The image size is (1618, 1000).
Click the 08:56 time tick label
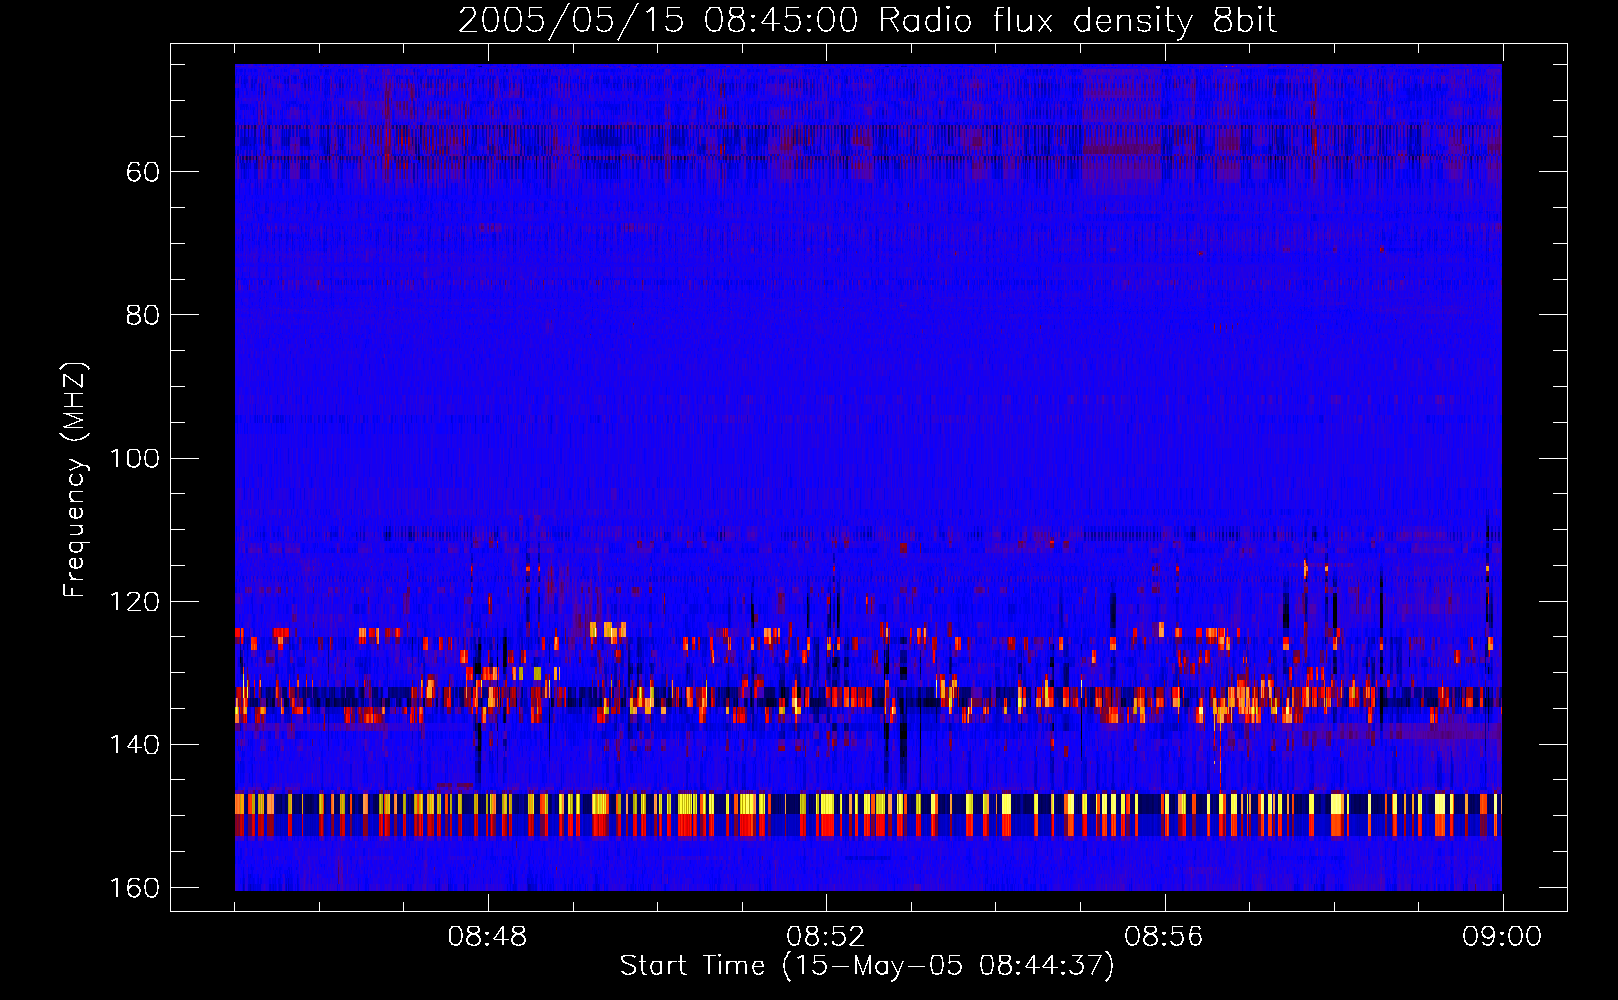[x=1164, y=937]
